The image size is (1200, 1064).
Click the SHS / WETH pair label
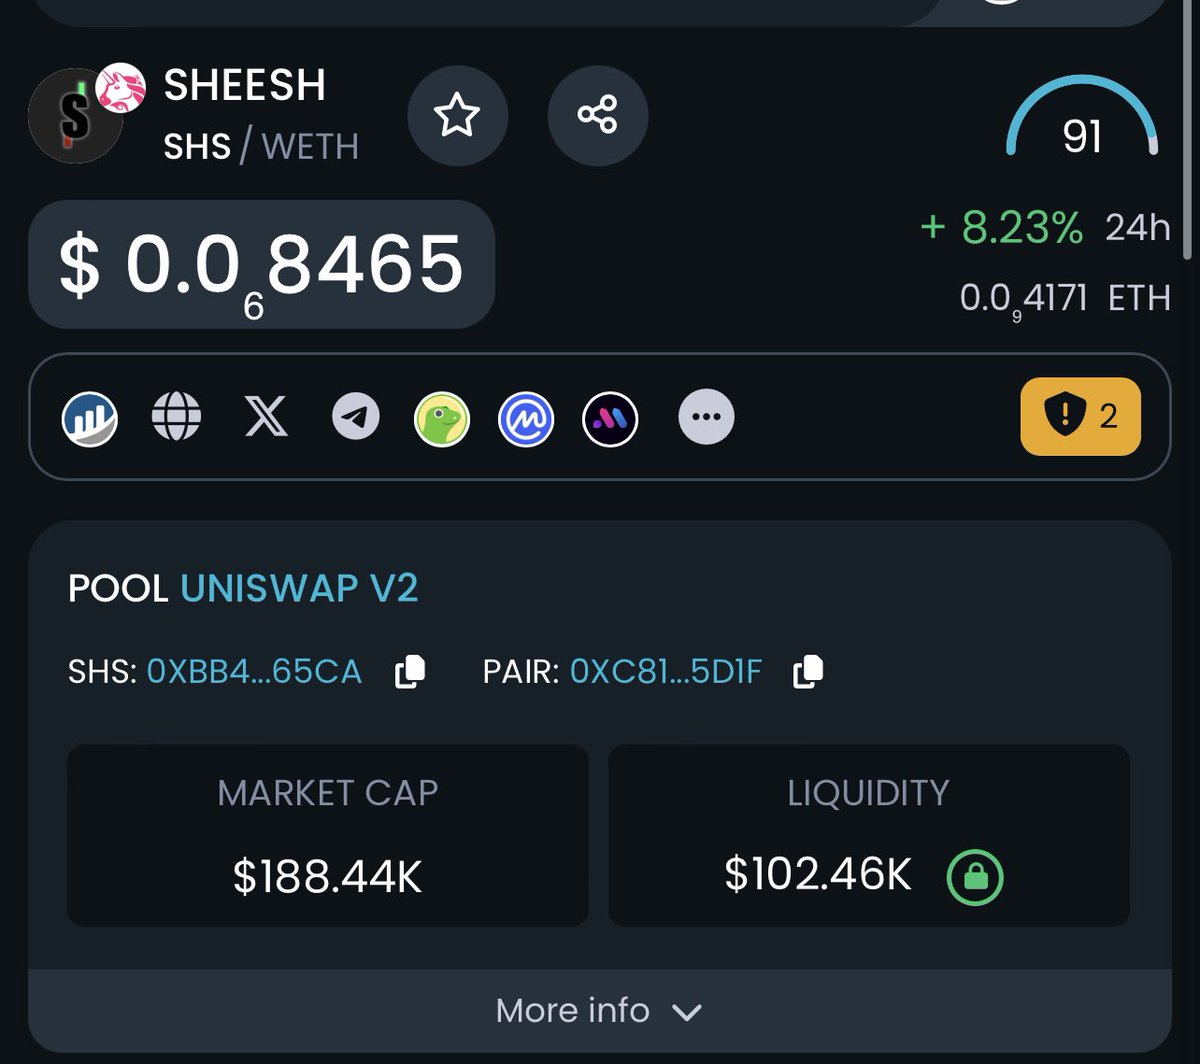(261, 147)
